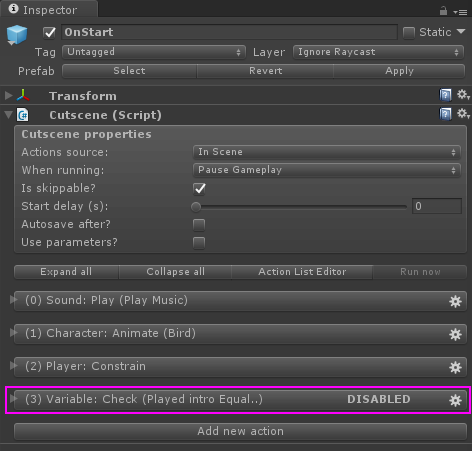The image size is (472, 451).
Task: Click the Character: Animate action gear icon
Action: click(455, 334)
